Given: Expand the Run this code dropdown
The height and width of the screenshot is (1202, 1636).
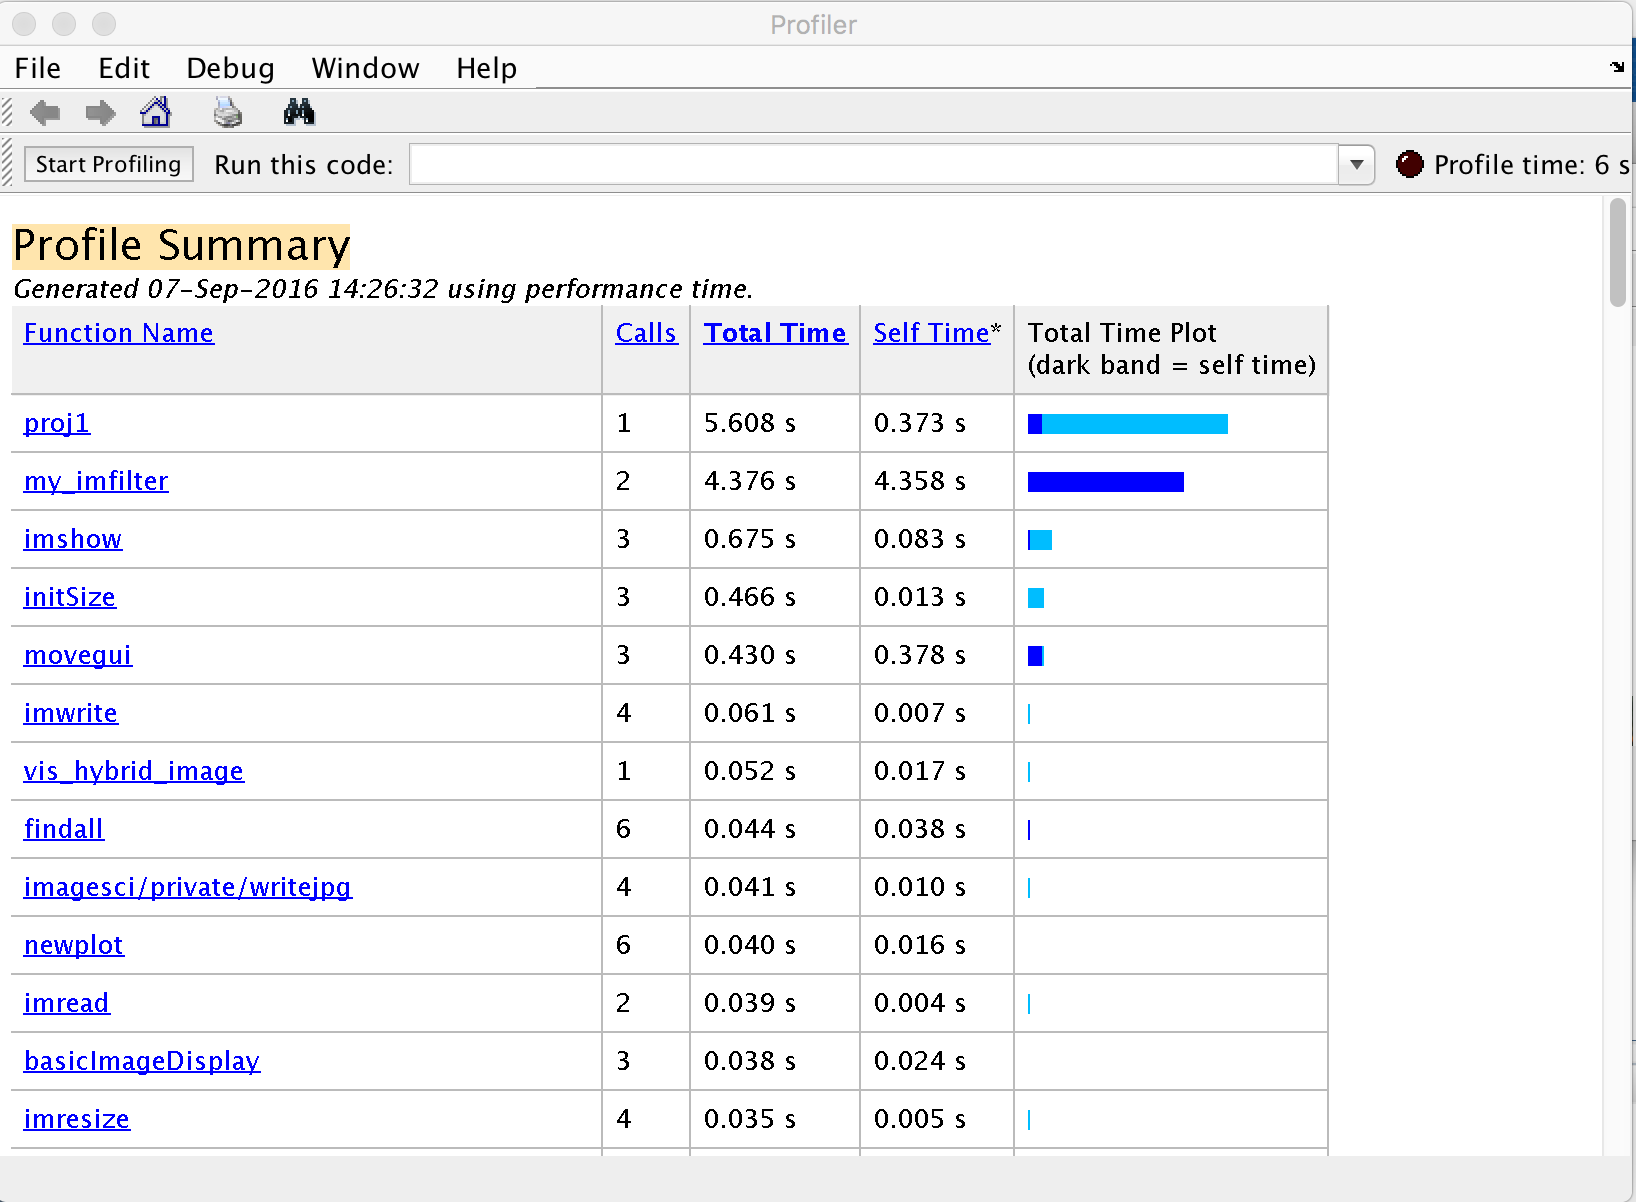Looking at the screenshot, I should pyautogui.click(x=1356, y=164).
